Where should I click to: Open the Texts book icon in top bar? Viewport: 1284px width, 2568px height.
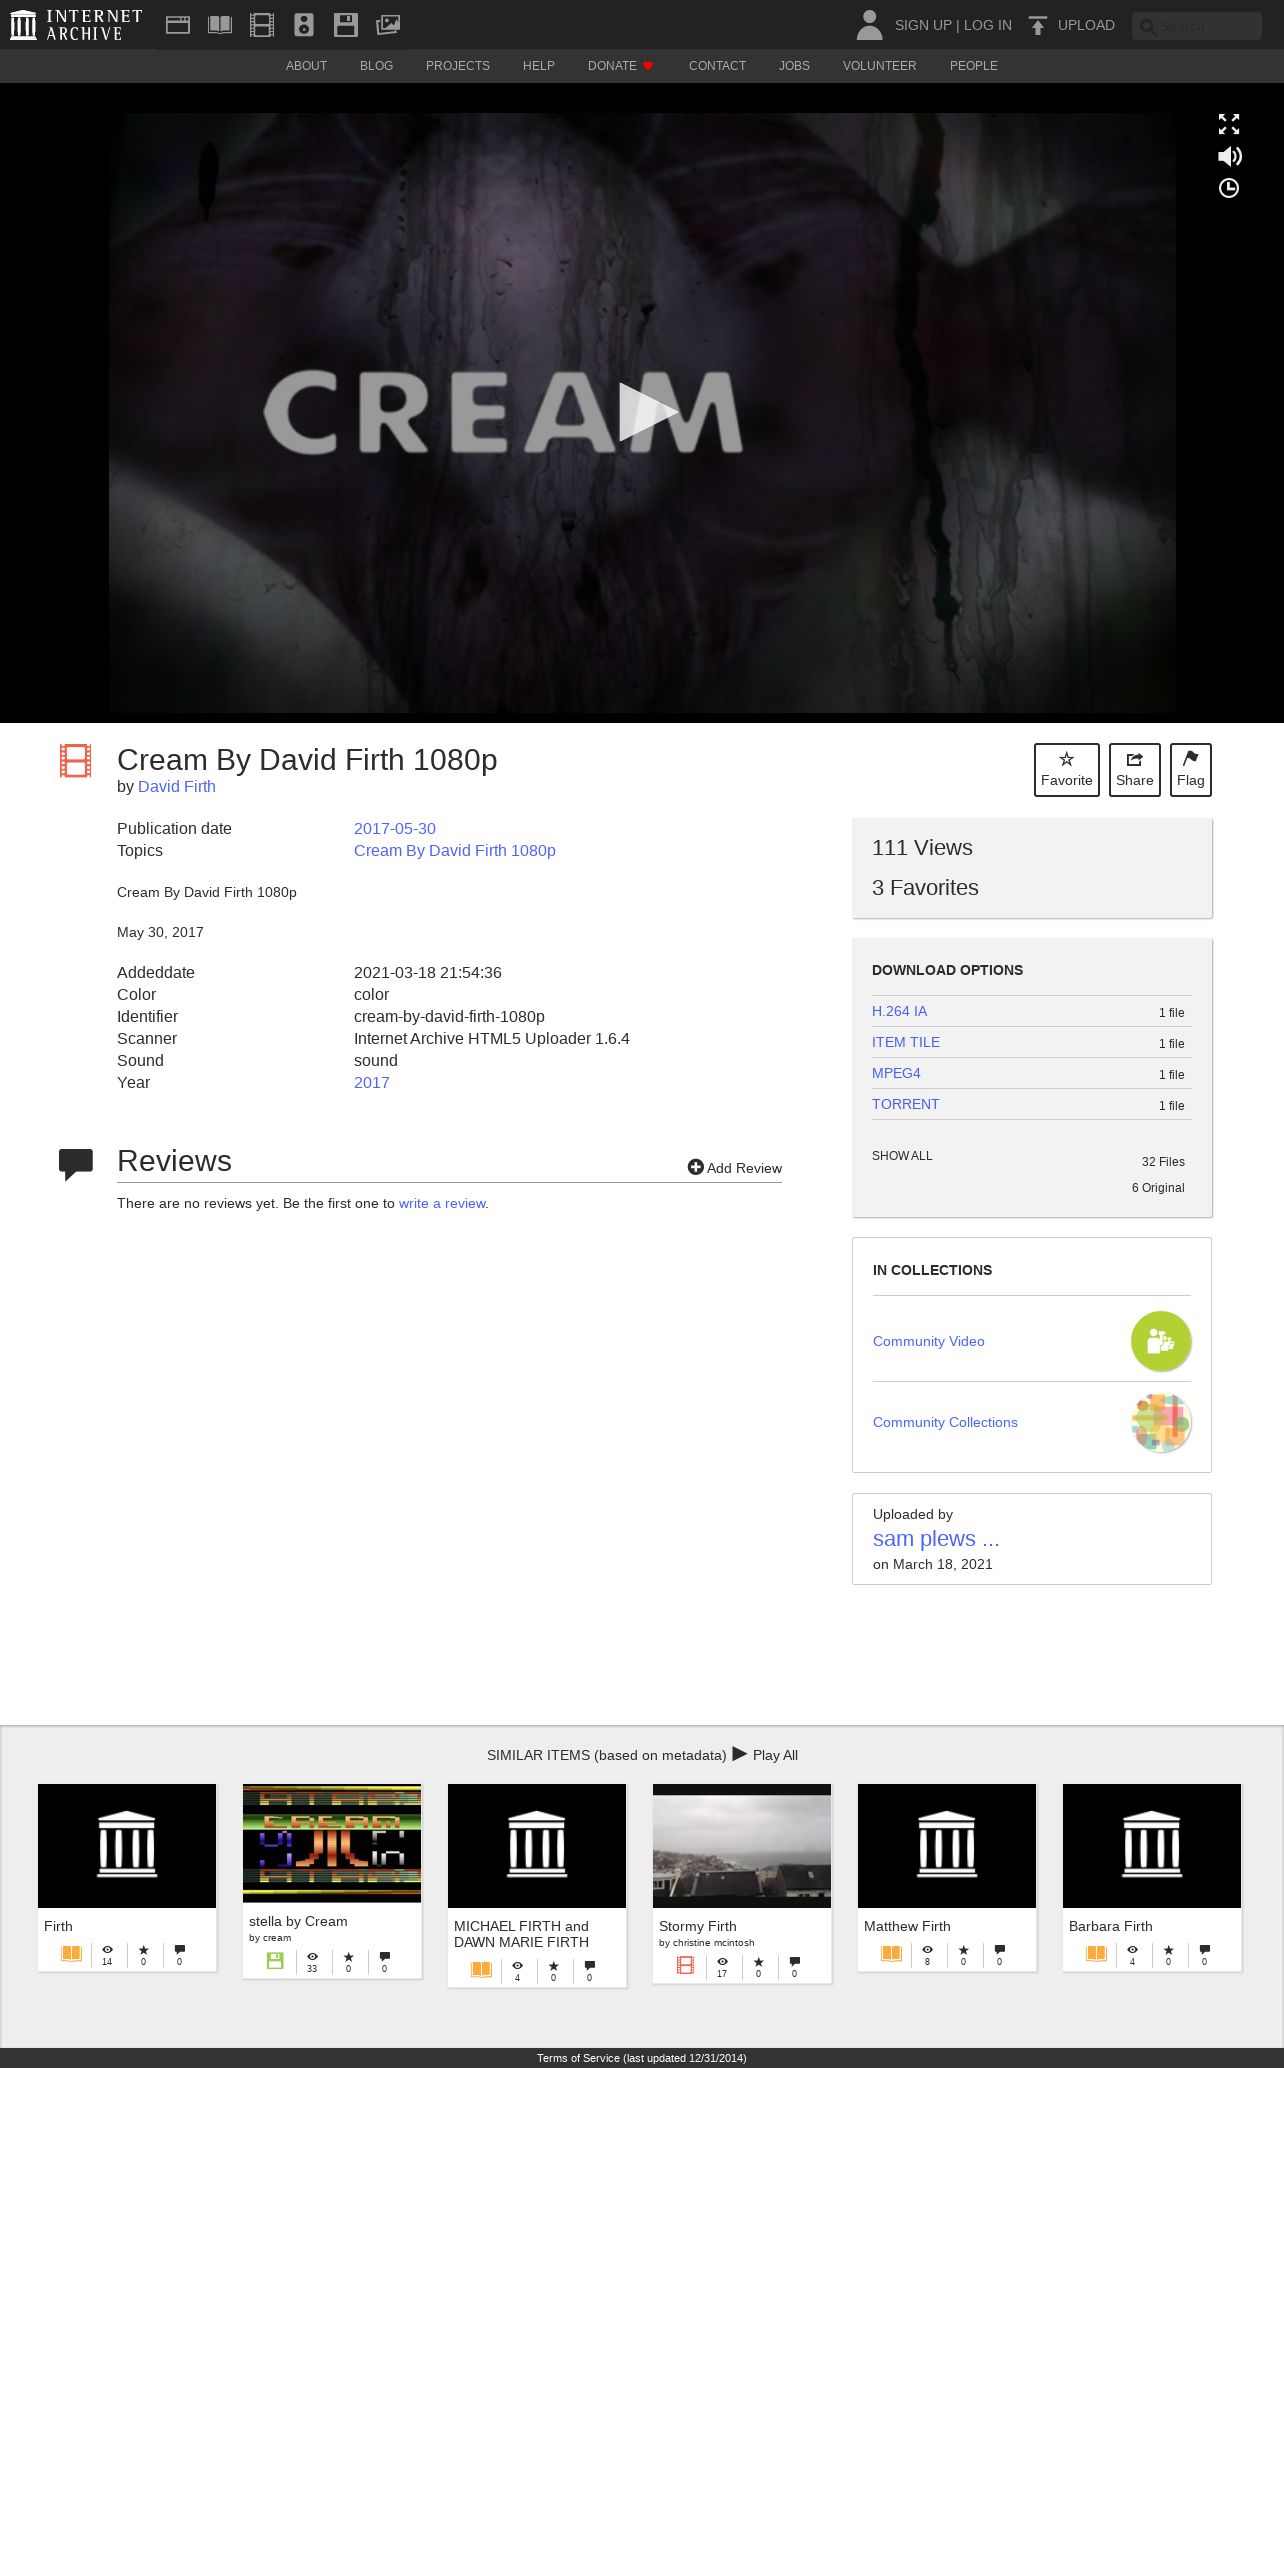pyautogui.click(x=220, y=25)
